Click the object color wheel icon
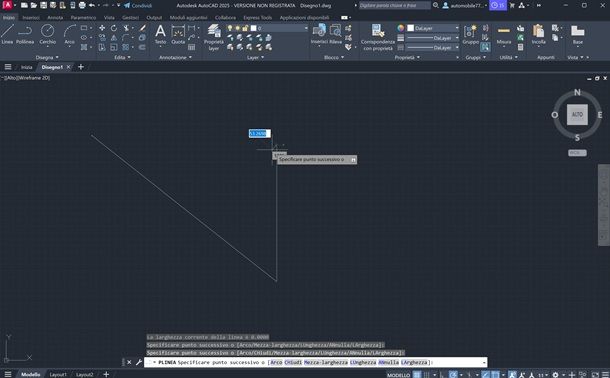610x378 pixels. pyautogui.click(x=400, y=28)
